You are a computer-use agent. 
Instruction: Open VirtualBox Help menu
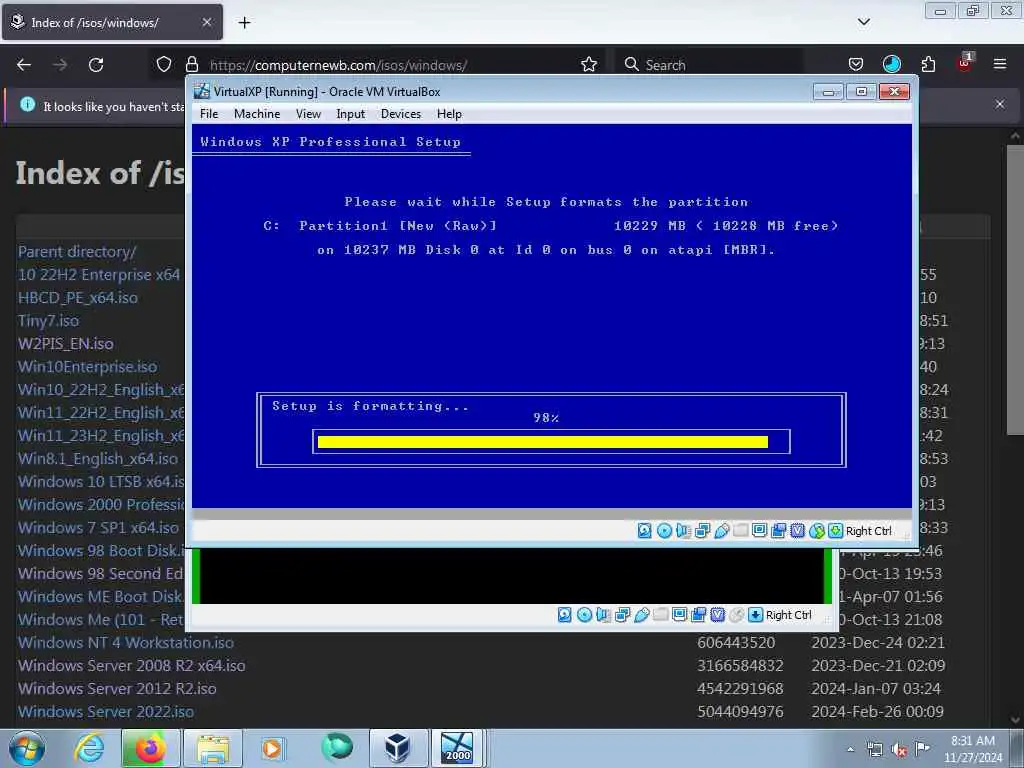coord(449,114)
